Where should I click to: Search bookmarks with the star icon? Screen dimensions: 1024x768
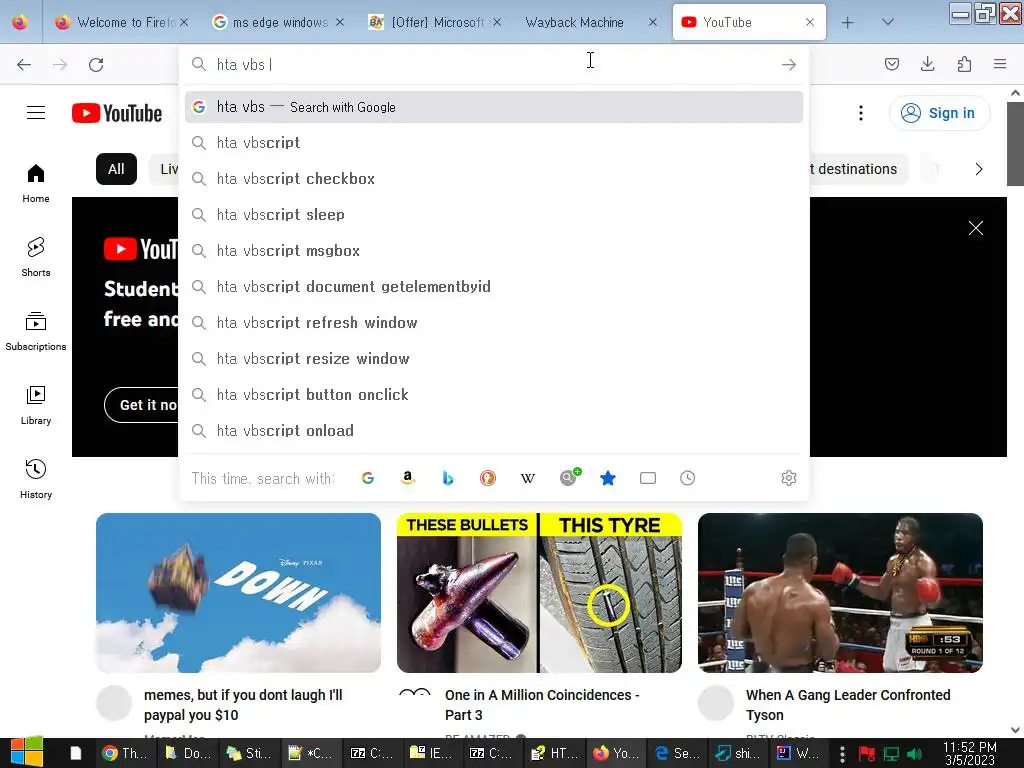(608, 478)
